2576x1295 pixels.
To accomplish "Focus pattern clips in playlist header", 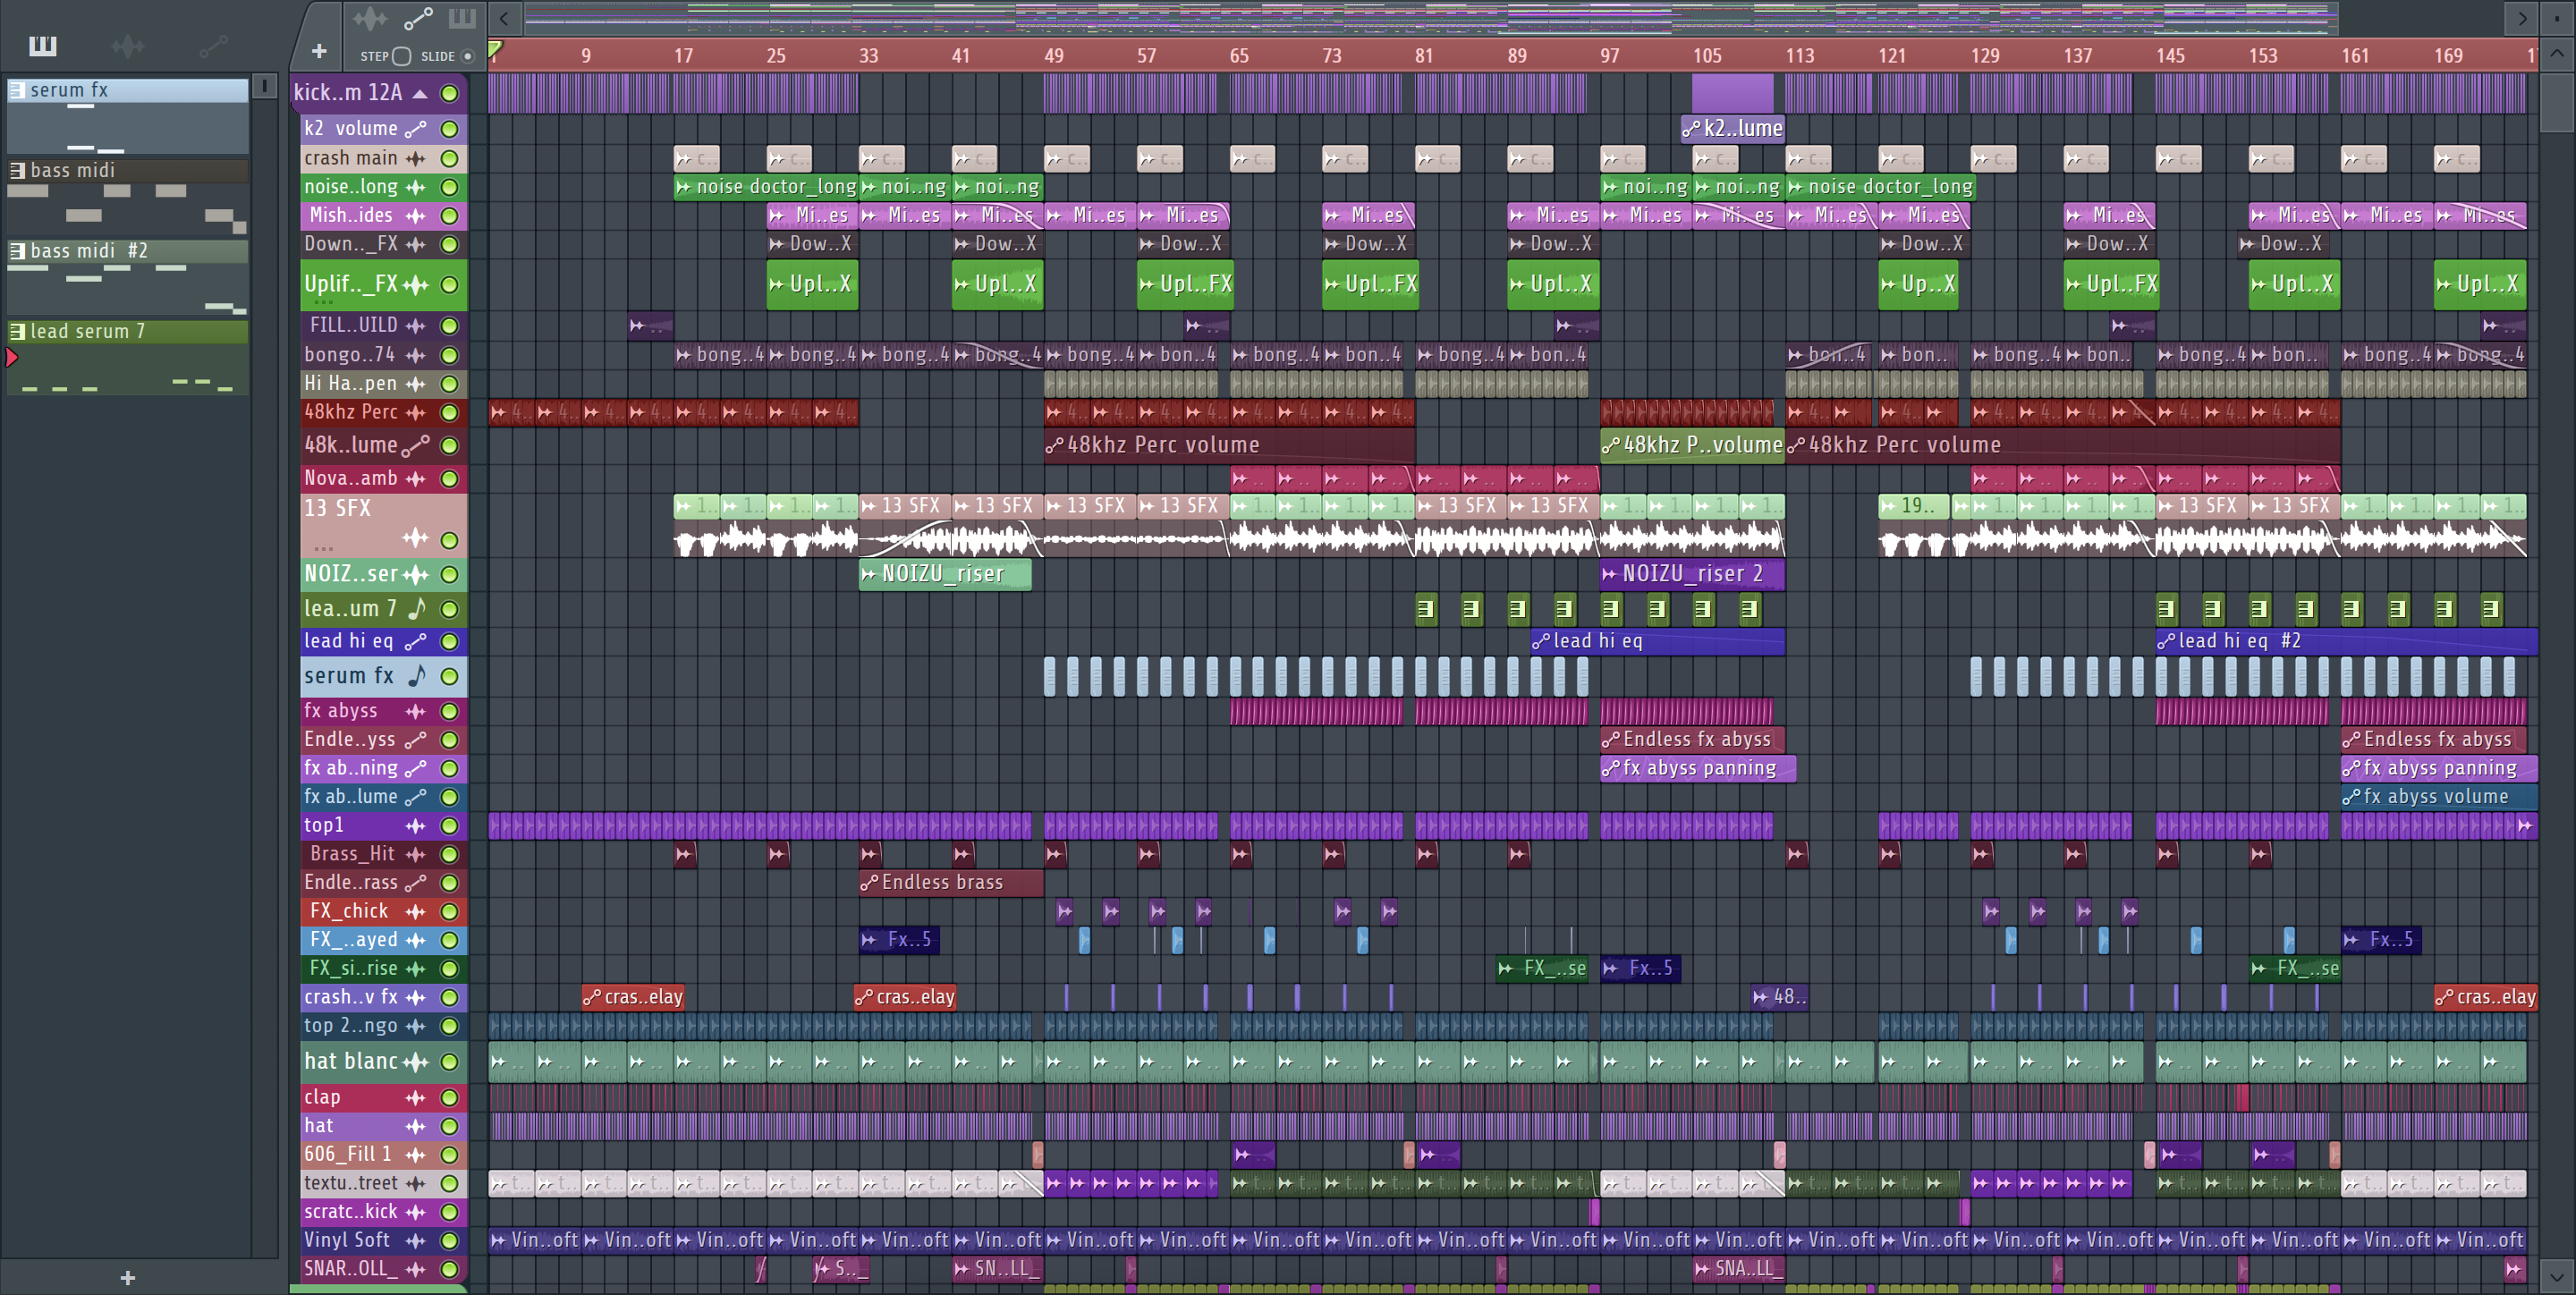I will click(x=462, y=18).
